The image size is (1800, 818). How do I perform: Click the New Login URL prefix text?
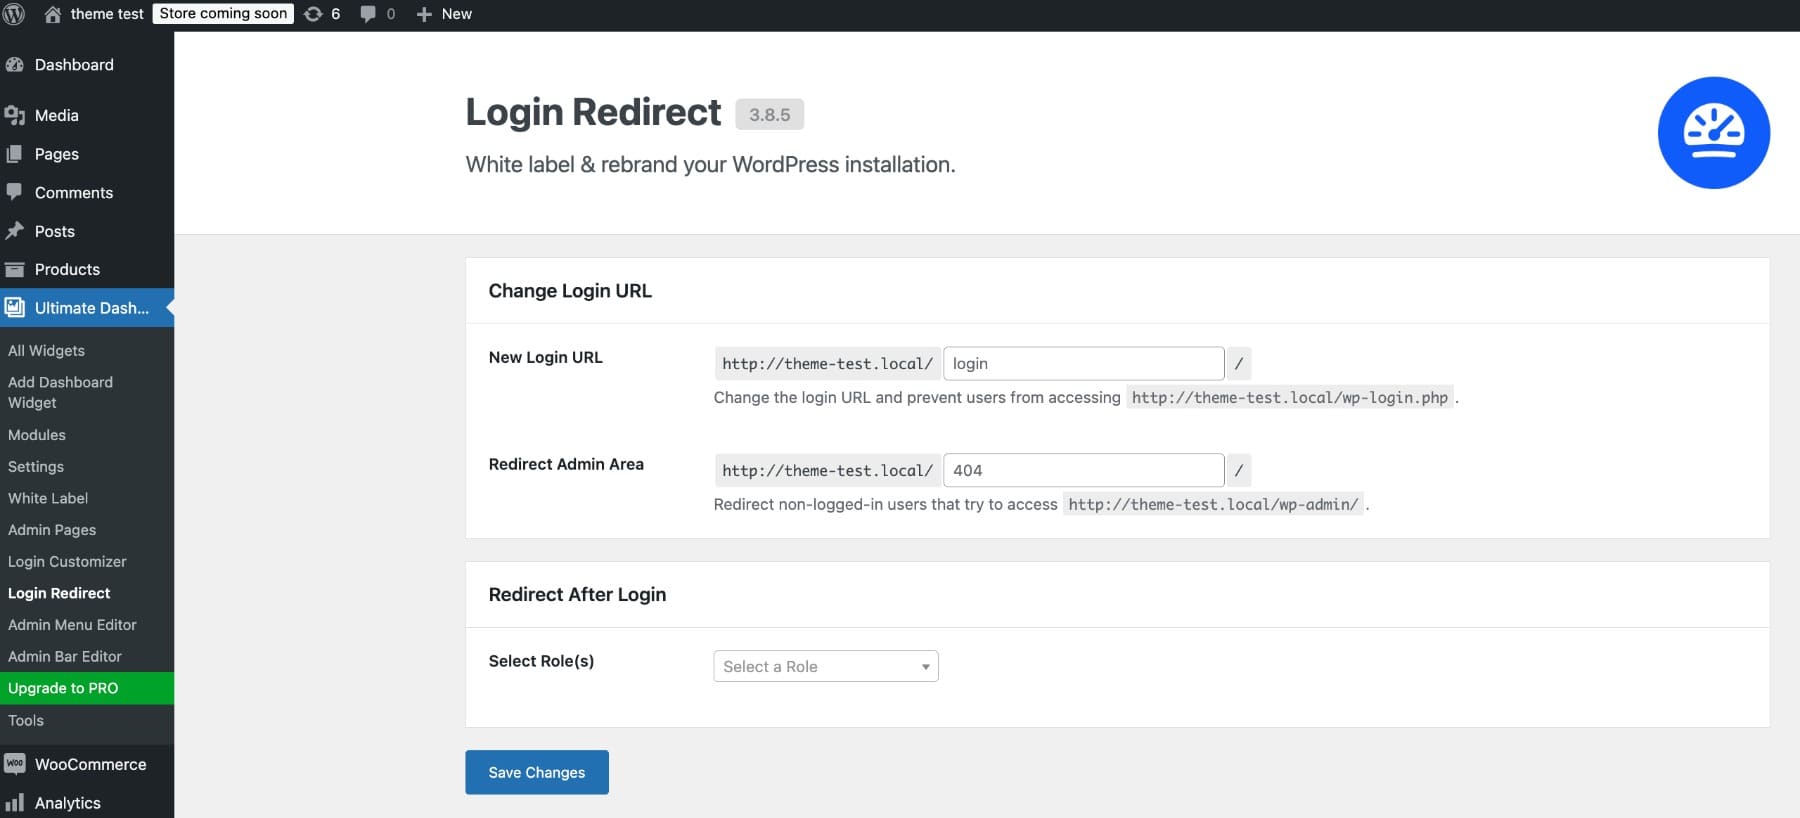[827, 364]
